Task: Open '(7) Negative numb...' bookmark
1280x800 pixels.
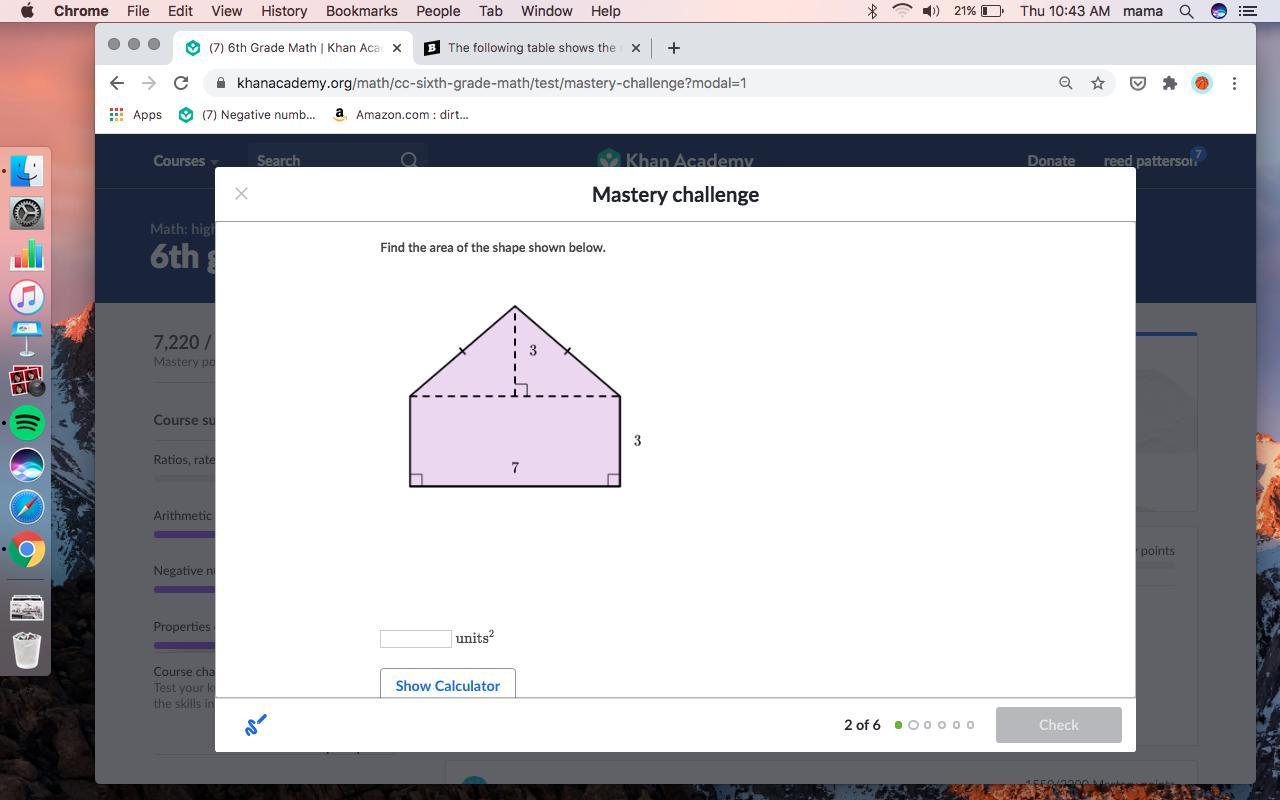Action: 246,114
